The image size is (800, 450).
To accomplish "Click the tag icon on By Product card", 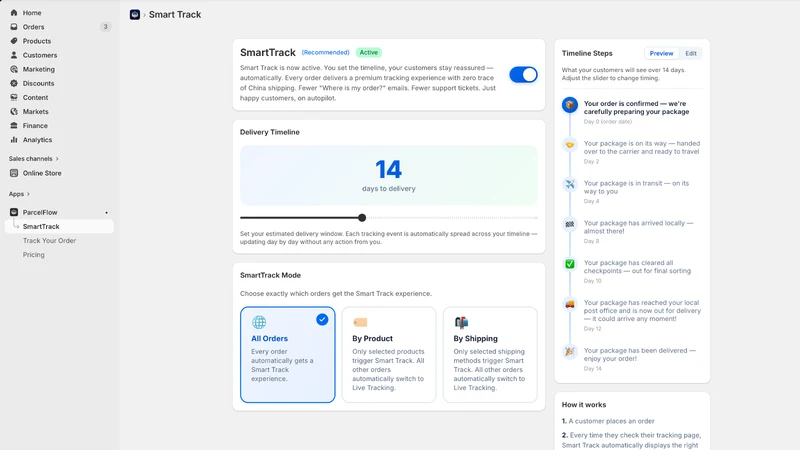I will tap(360, 322).
